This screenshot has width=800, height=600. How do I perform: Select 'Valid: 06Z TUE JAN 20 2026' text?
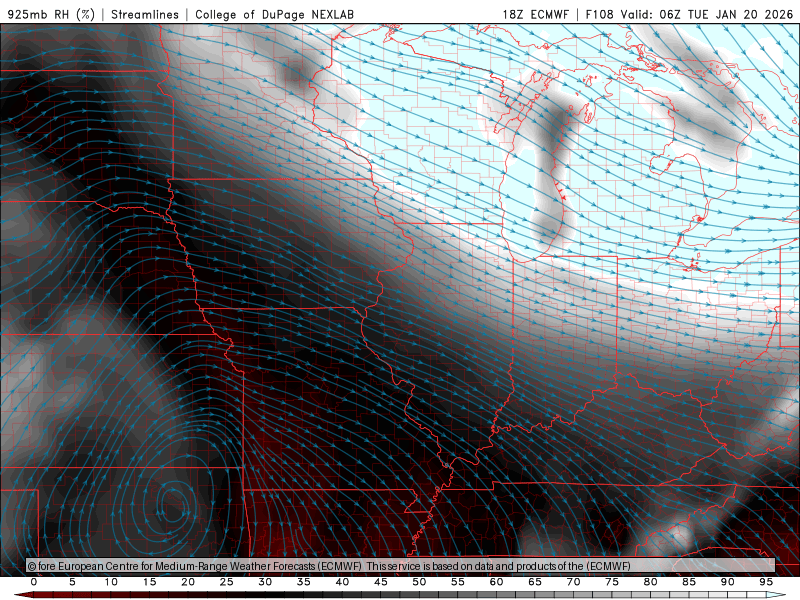coord(707,14)
